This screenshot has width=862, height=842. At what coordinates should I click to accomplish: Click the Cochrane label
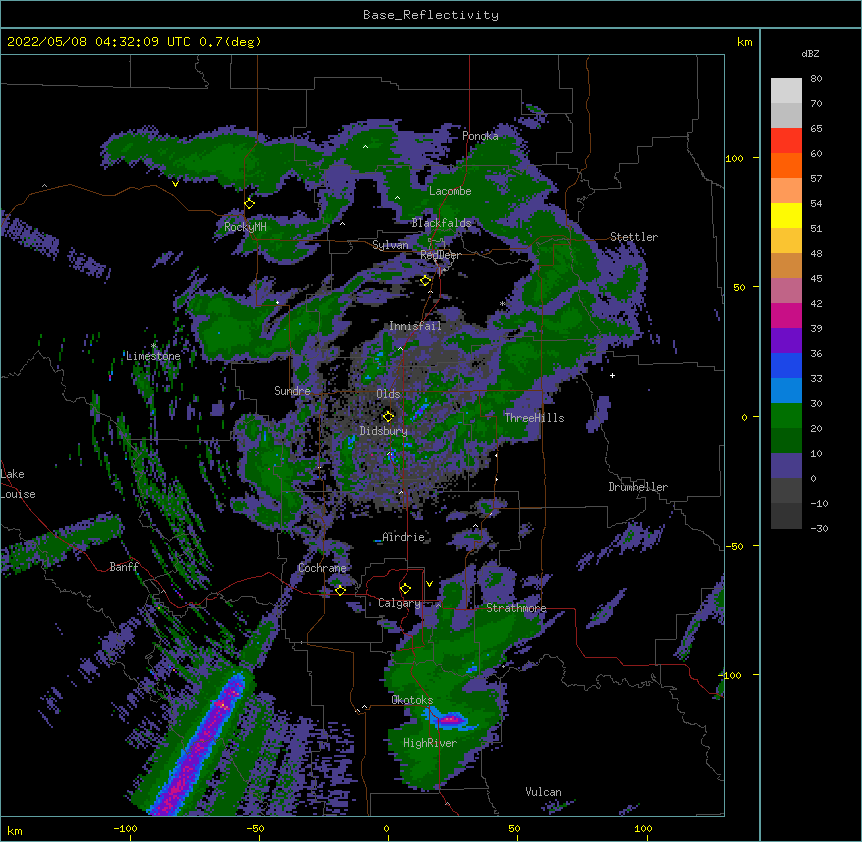click(x=322, y=568)
